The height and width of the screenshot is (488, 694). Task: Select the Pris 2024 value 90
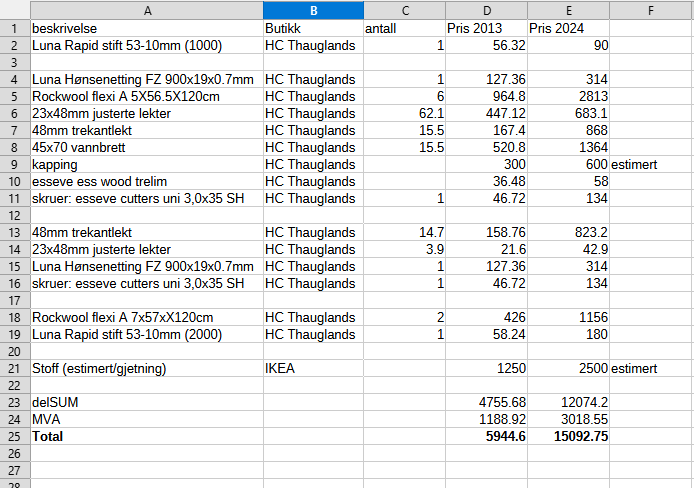point(568,45)
